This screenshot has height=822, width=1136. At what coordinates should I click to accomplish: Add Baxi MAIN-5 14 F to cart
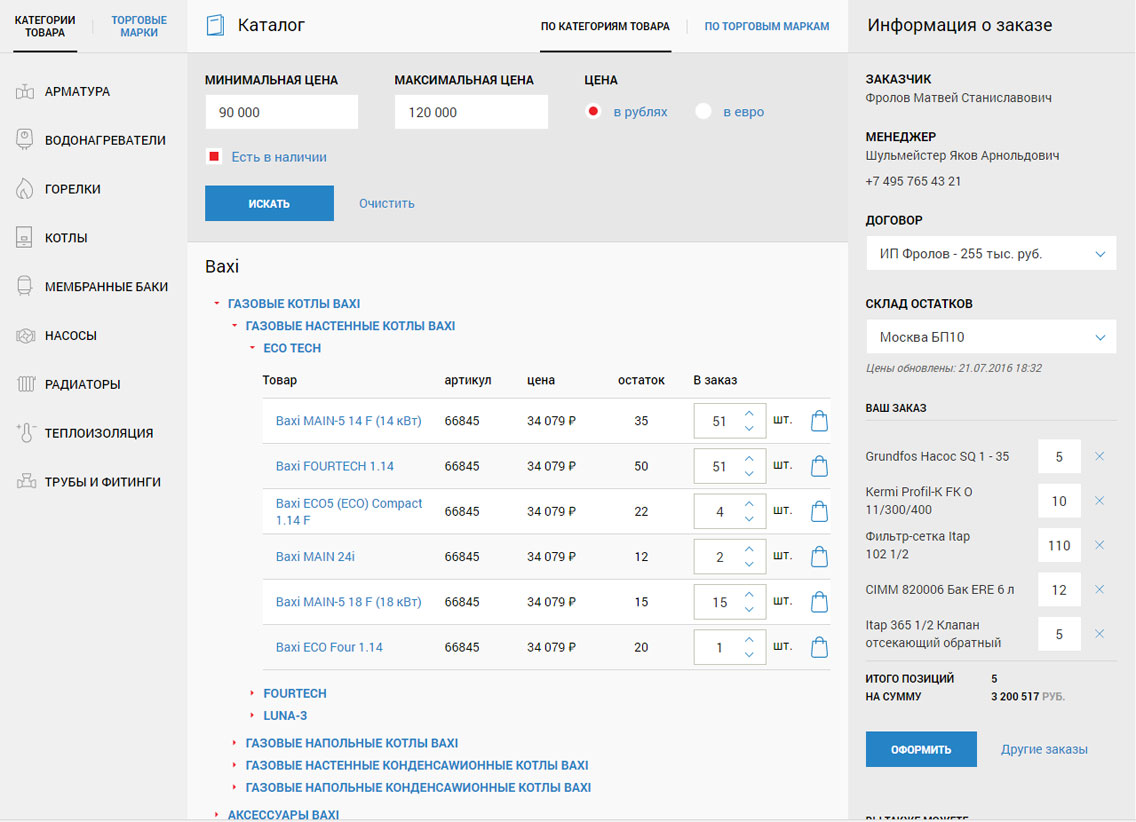pos(819,421)
